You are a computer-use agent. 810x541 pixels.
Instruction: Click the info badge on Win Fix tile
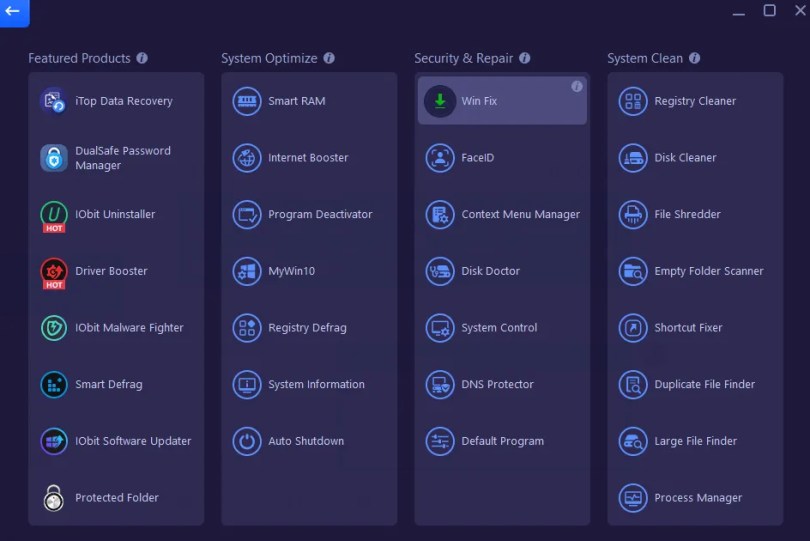click(x=577, y=86)
